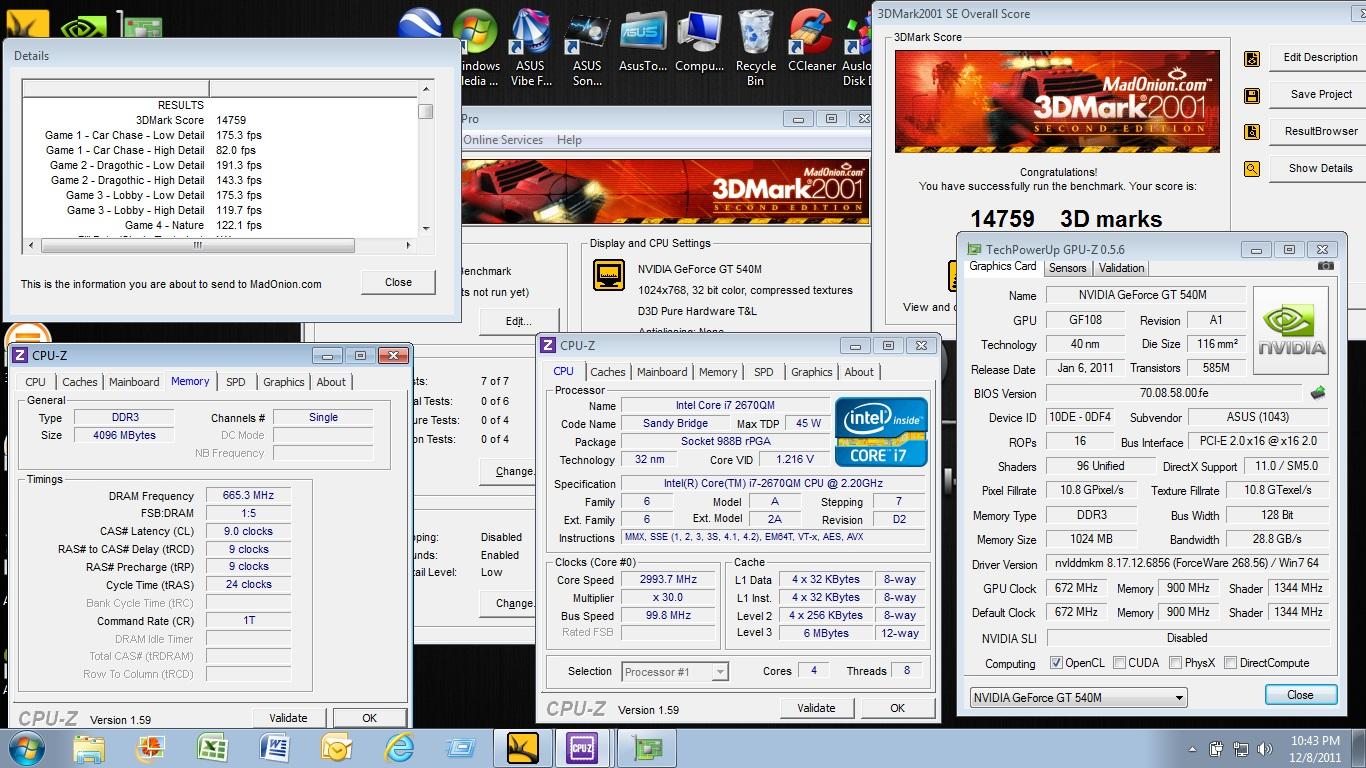Click the Close button in GPU-Z
1366x768 pixels.
tap(1300, 695)
